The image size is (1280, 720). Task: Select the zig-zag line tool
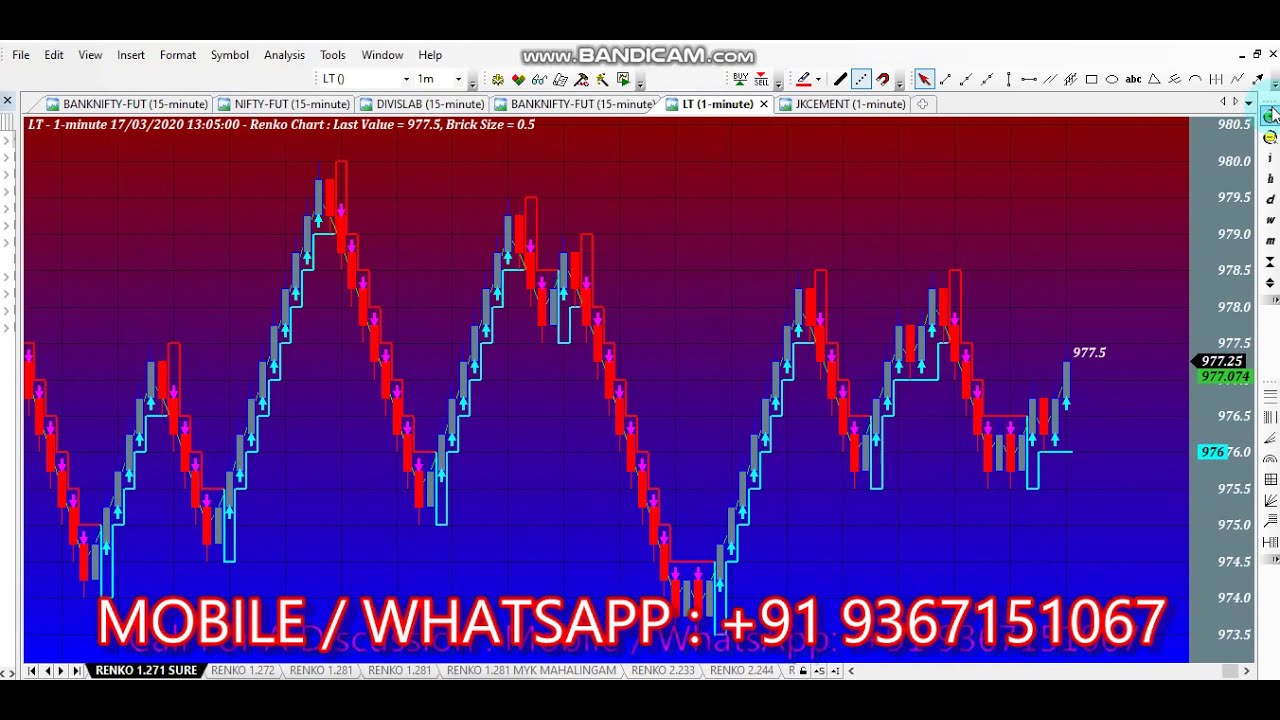coord(1238,79)
